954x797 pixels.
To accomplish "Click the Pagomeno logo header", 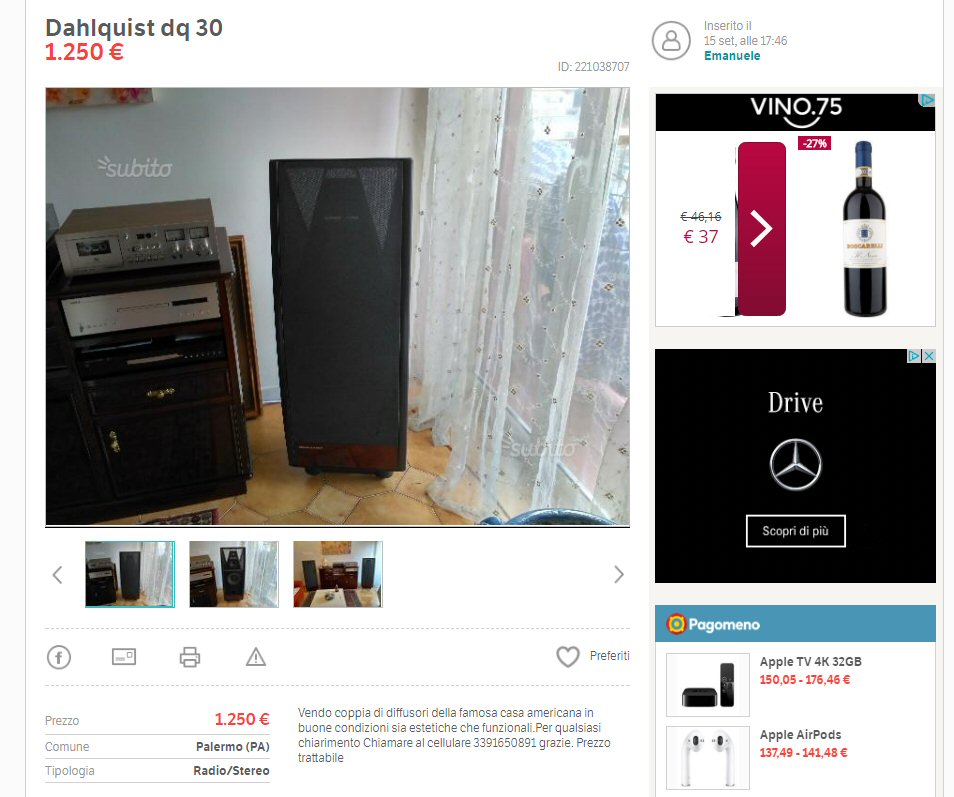I will [x=713, y=624].
